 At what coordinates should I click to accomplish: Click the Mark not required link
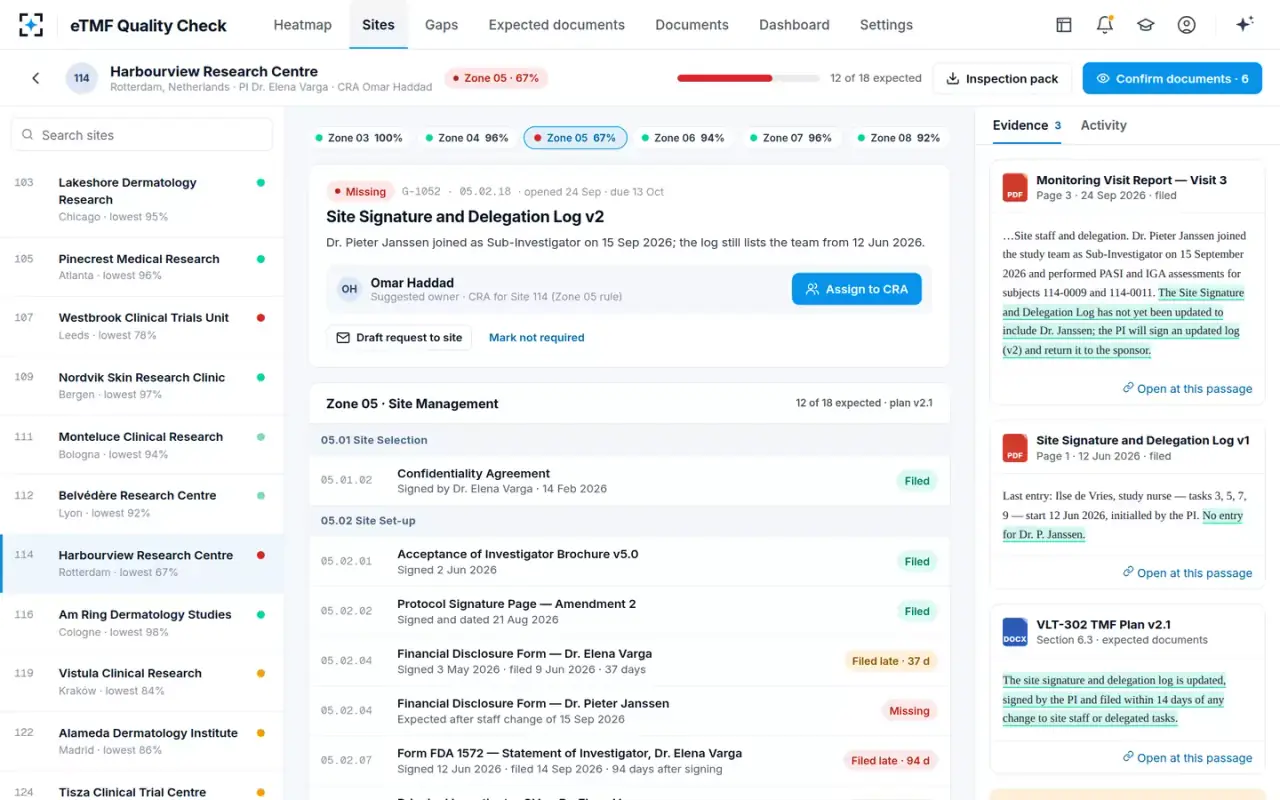(x=537, y=338)
